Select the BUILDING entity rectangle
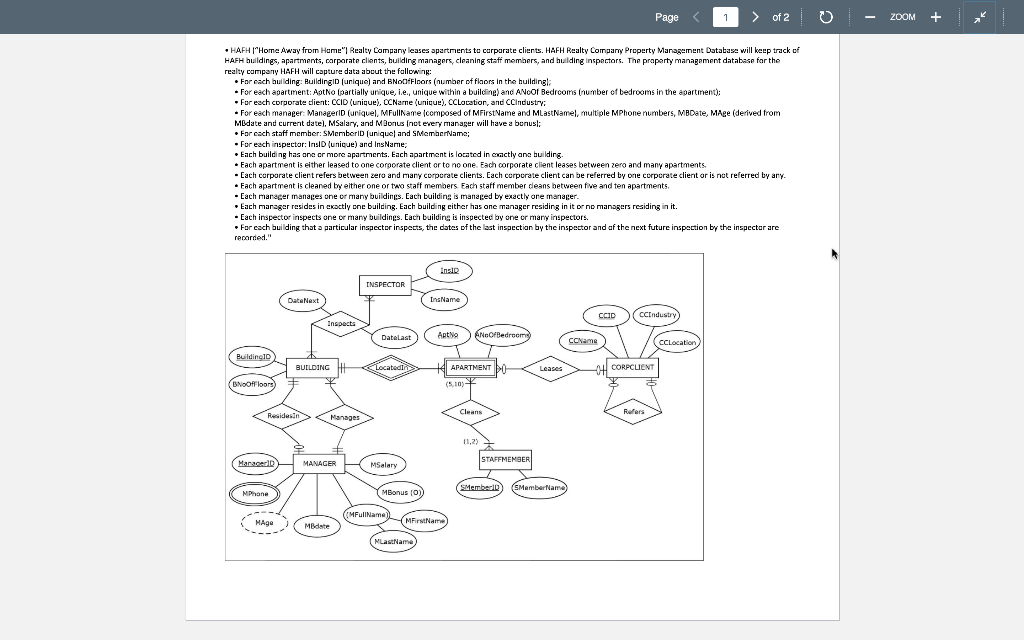Screen dimensions: 1024x640 tap(311, 367)
